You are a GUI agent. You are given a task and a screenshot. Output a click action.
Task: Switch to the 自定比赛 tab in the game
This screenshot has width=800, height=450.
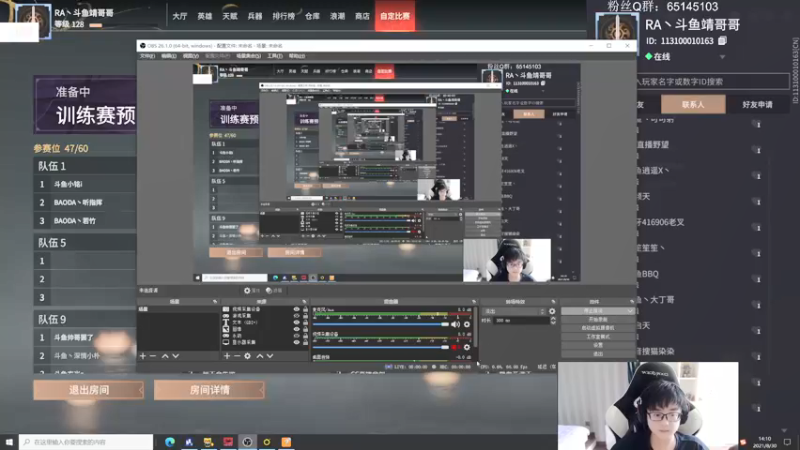pyautogui.click(x=395, y=16)
